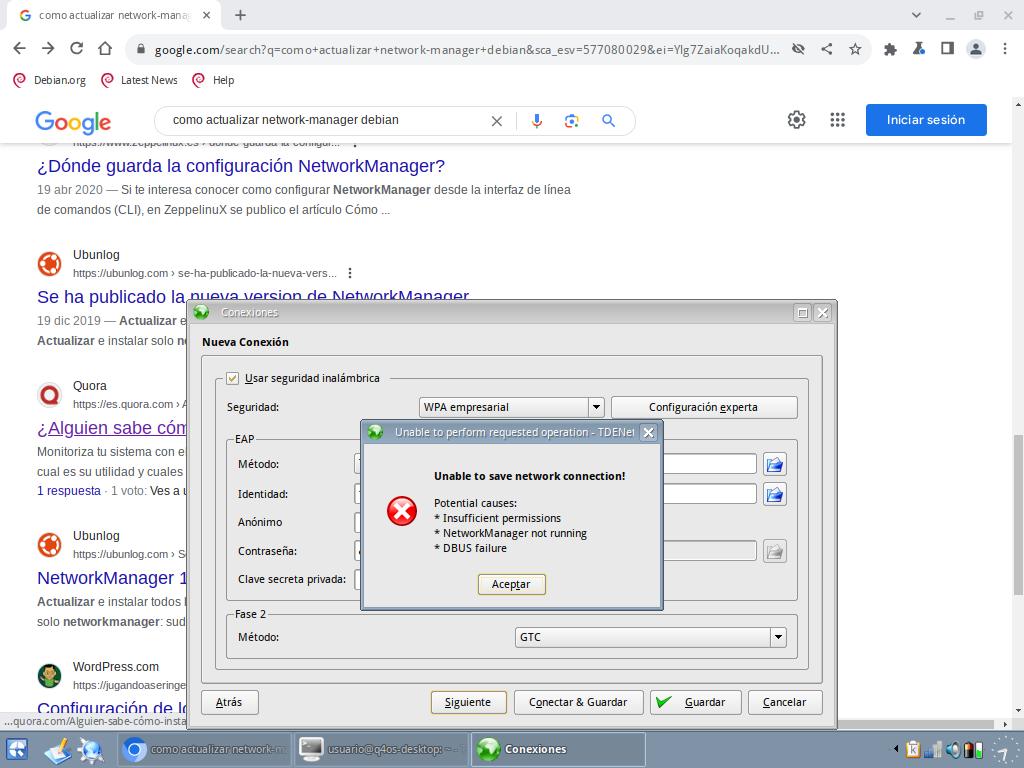The image size is (1024, 768).
Task: Toggle the 'Usar seguridad inalámbrica' checkbox
Action: pos(233,378)
